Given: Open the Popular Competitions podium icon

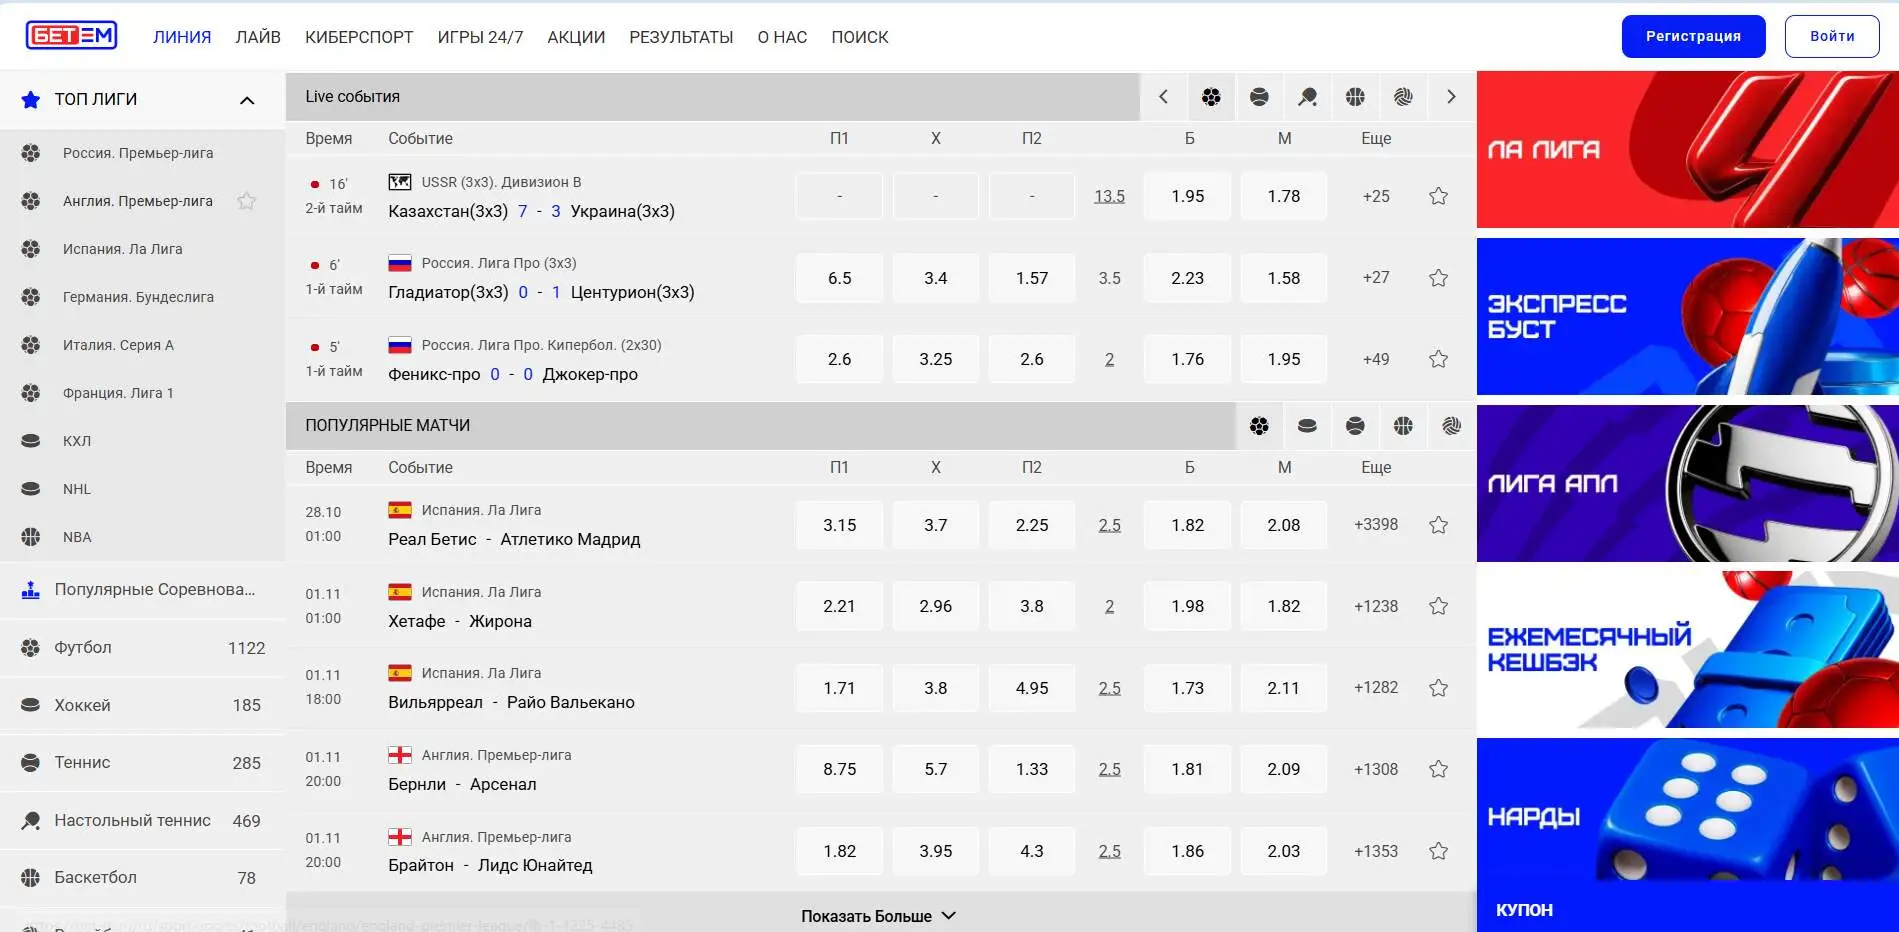Looking at the screenshot, I should point(31,590).
